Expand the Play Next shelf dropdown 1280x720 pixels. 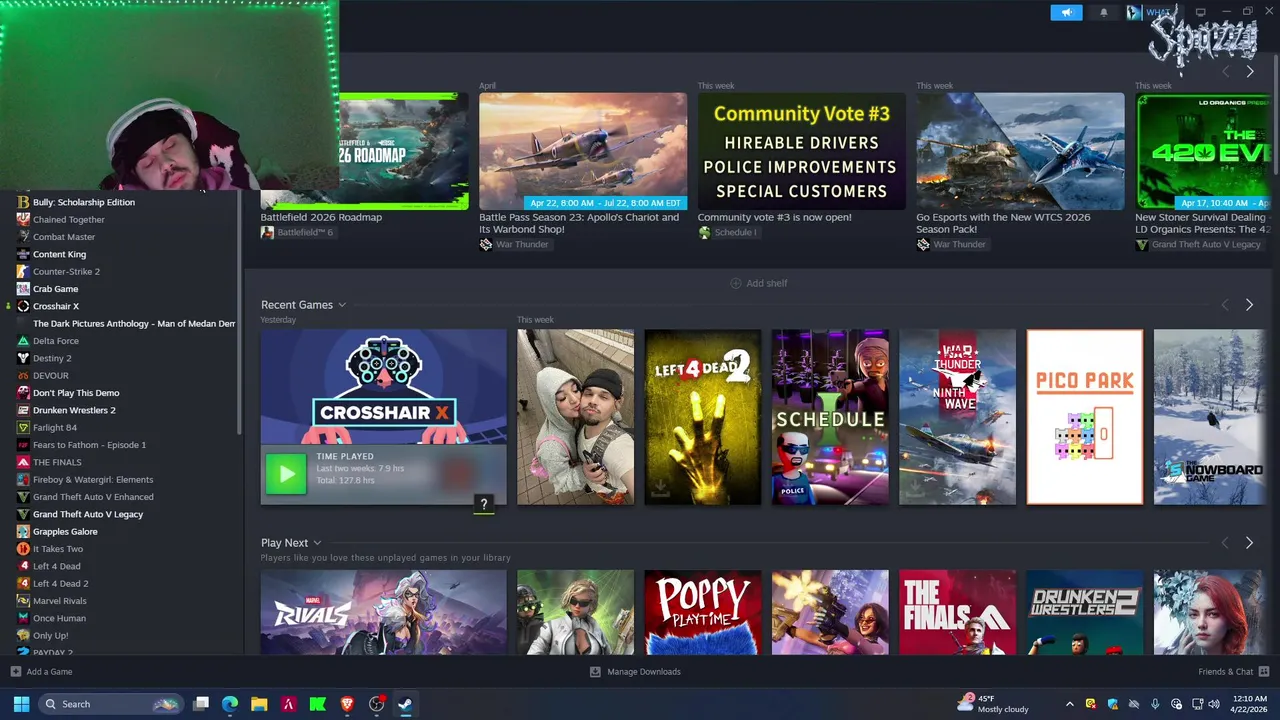pos(317,543)
